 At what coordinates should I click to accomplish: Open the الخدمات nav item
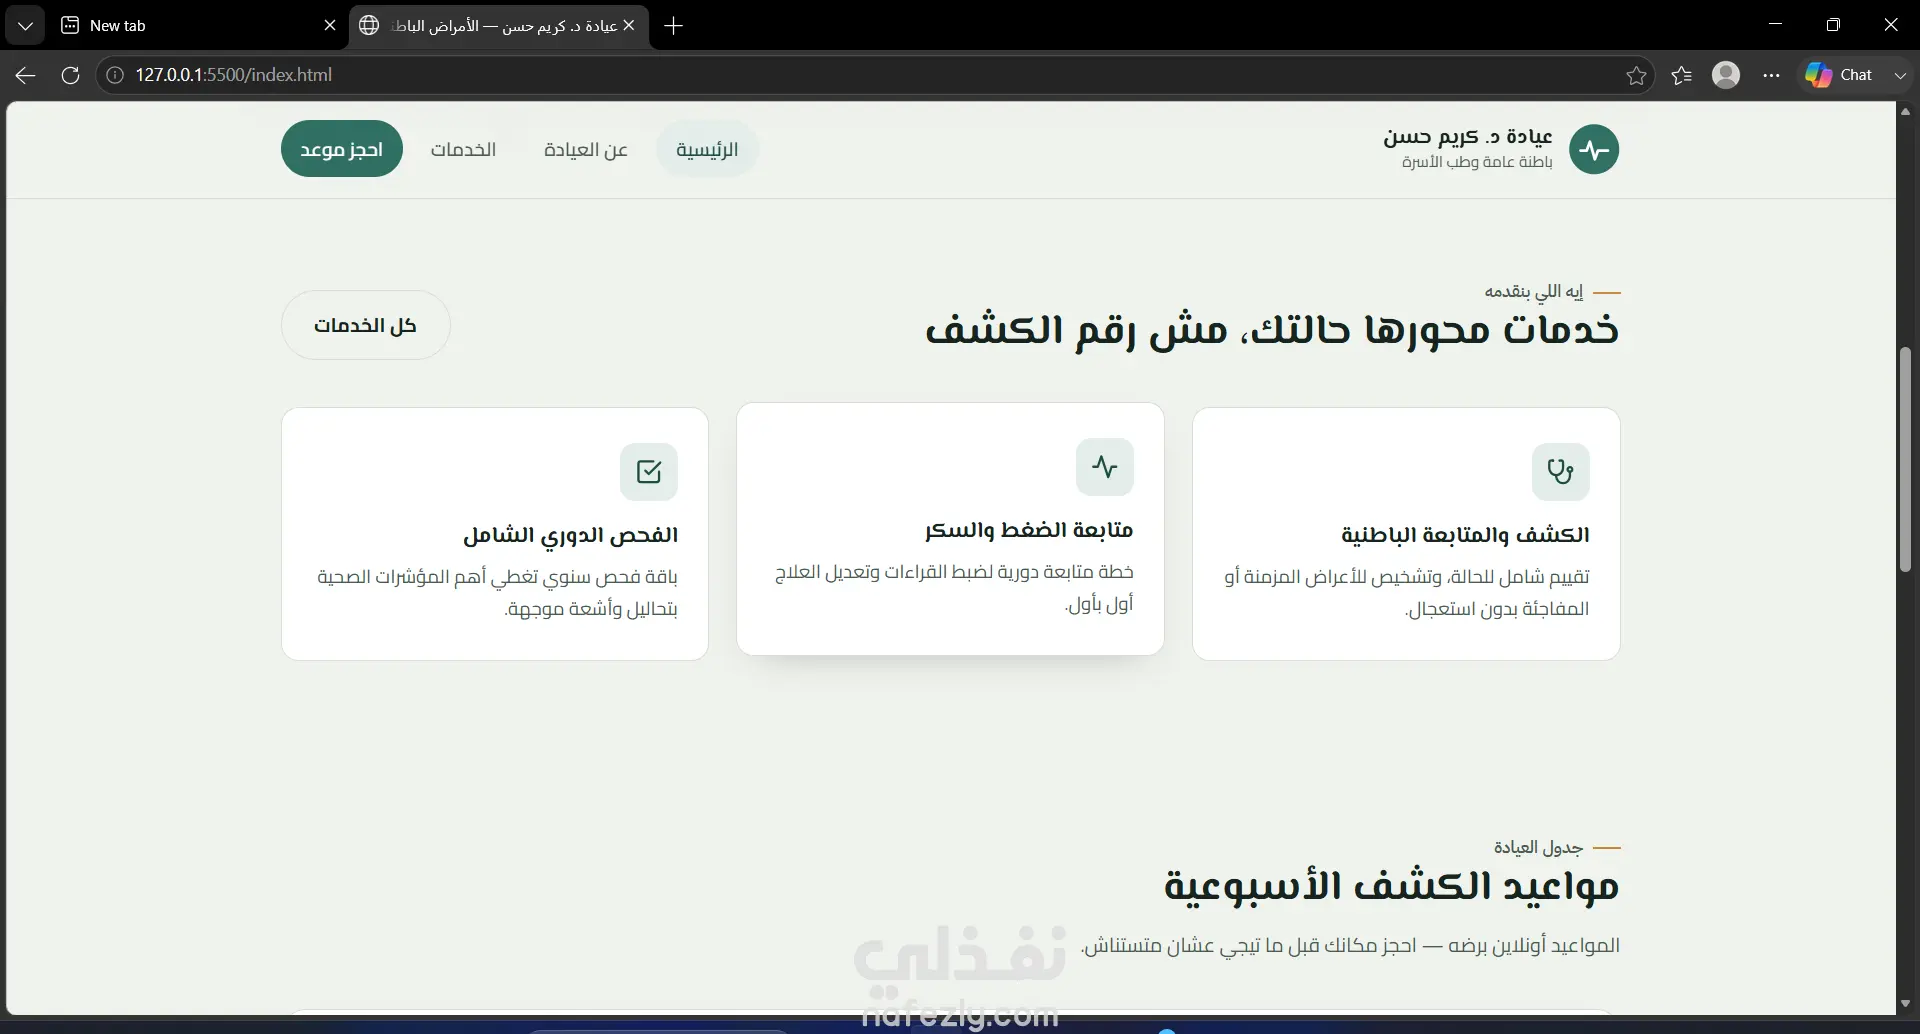[x=463, y=150]
